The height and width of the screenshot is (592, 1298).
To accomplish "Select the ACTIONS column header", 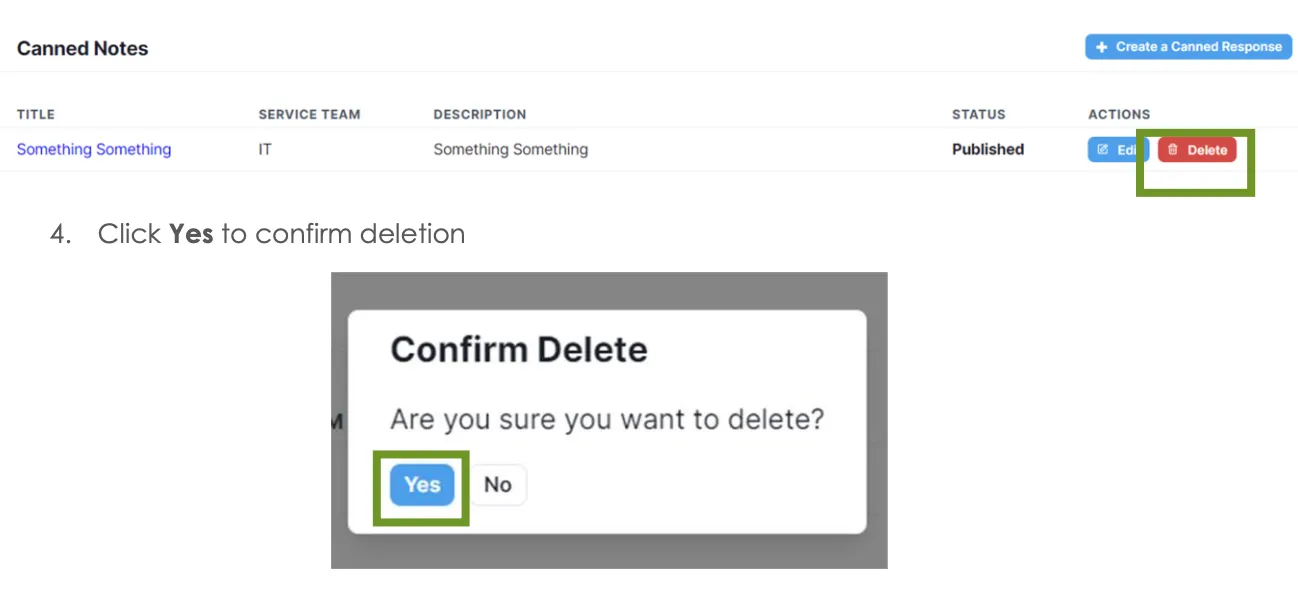I will click(x=1119, y=114).
